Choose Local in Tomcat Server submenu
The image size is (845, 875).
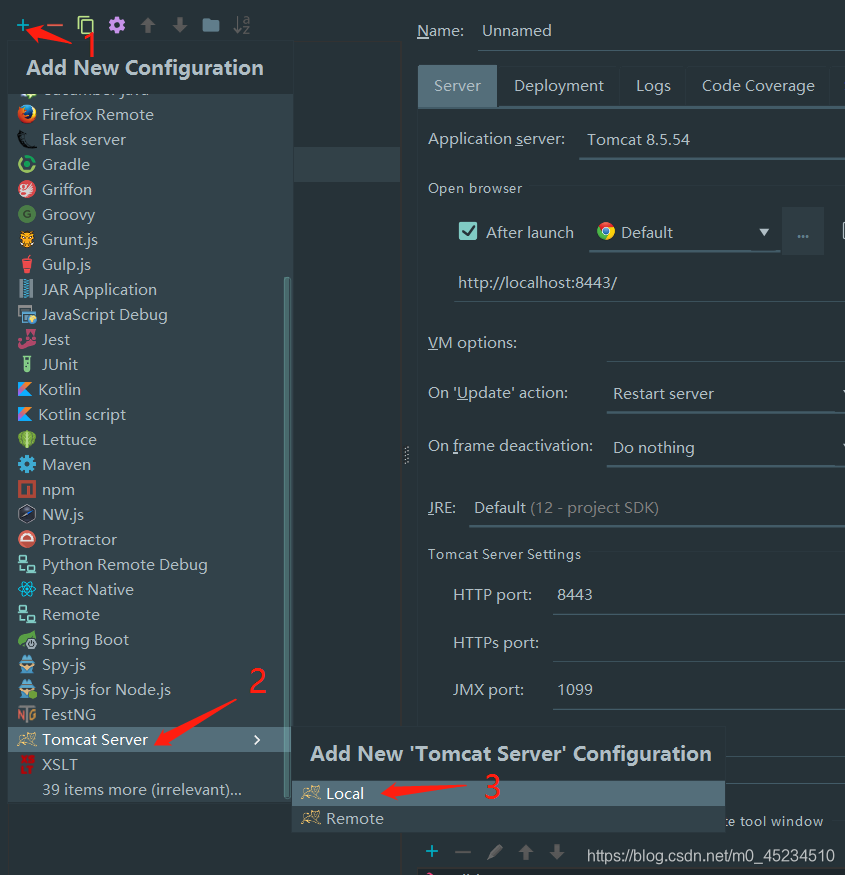click(x=508, y=793)
